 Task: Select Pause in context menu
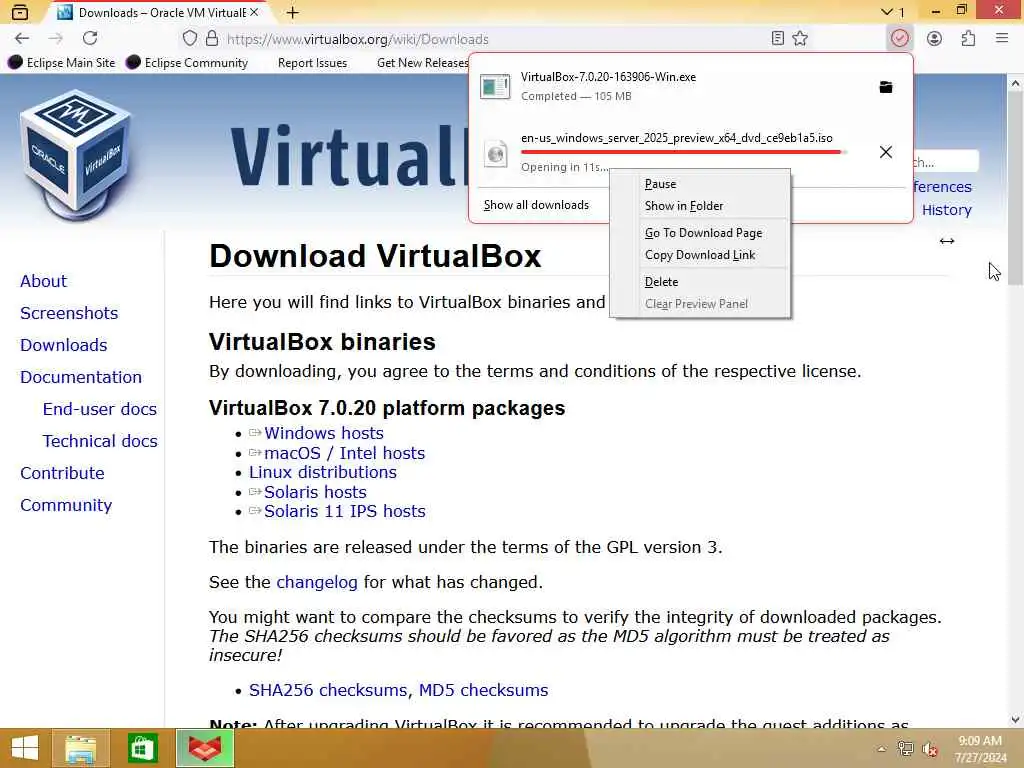click(x=660, y=184)
